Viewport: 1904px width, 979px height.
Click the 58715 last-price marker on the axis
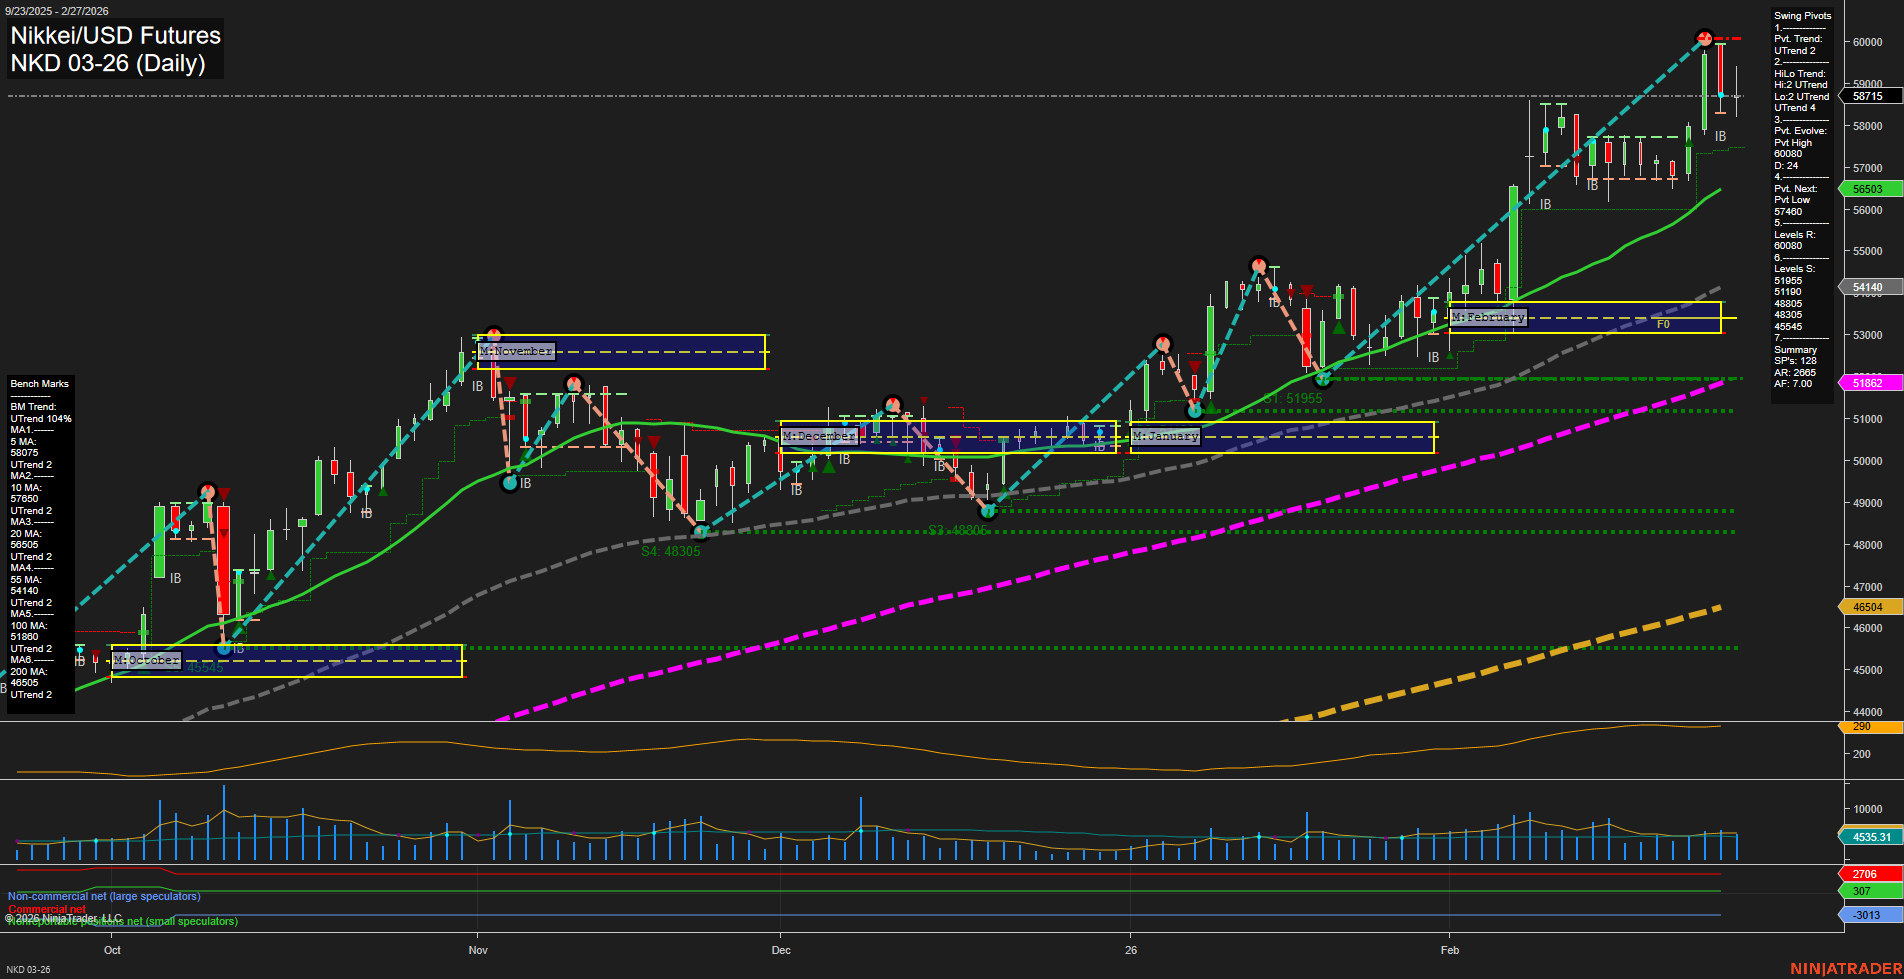1866,96
